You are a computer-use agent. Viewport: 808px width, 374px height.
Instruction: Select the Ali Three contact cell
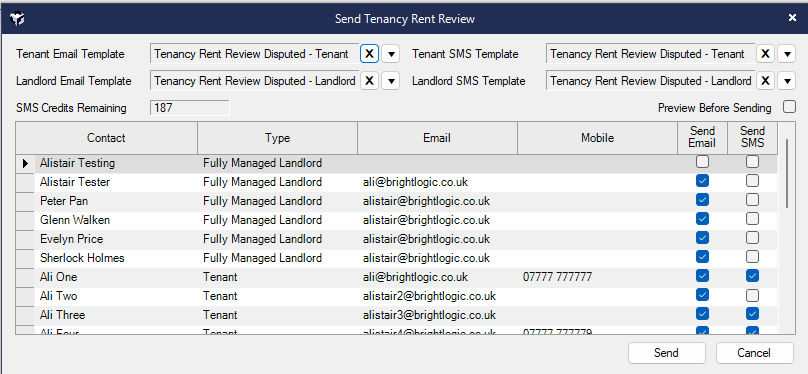click(x=116, y=315)
